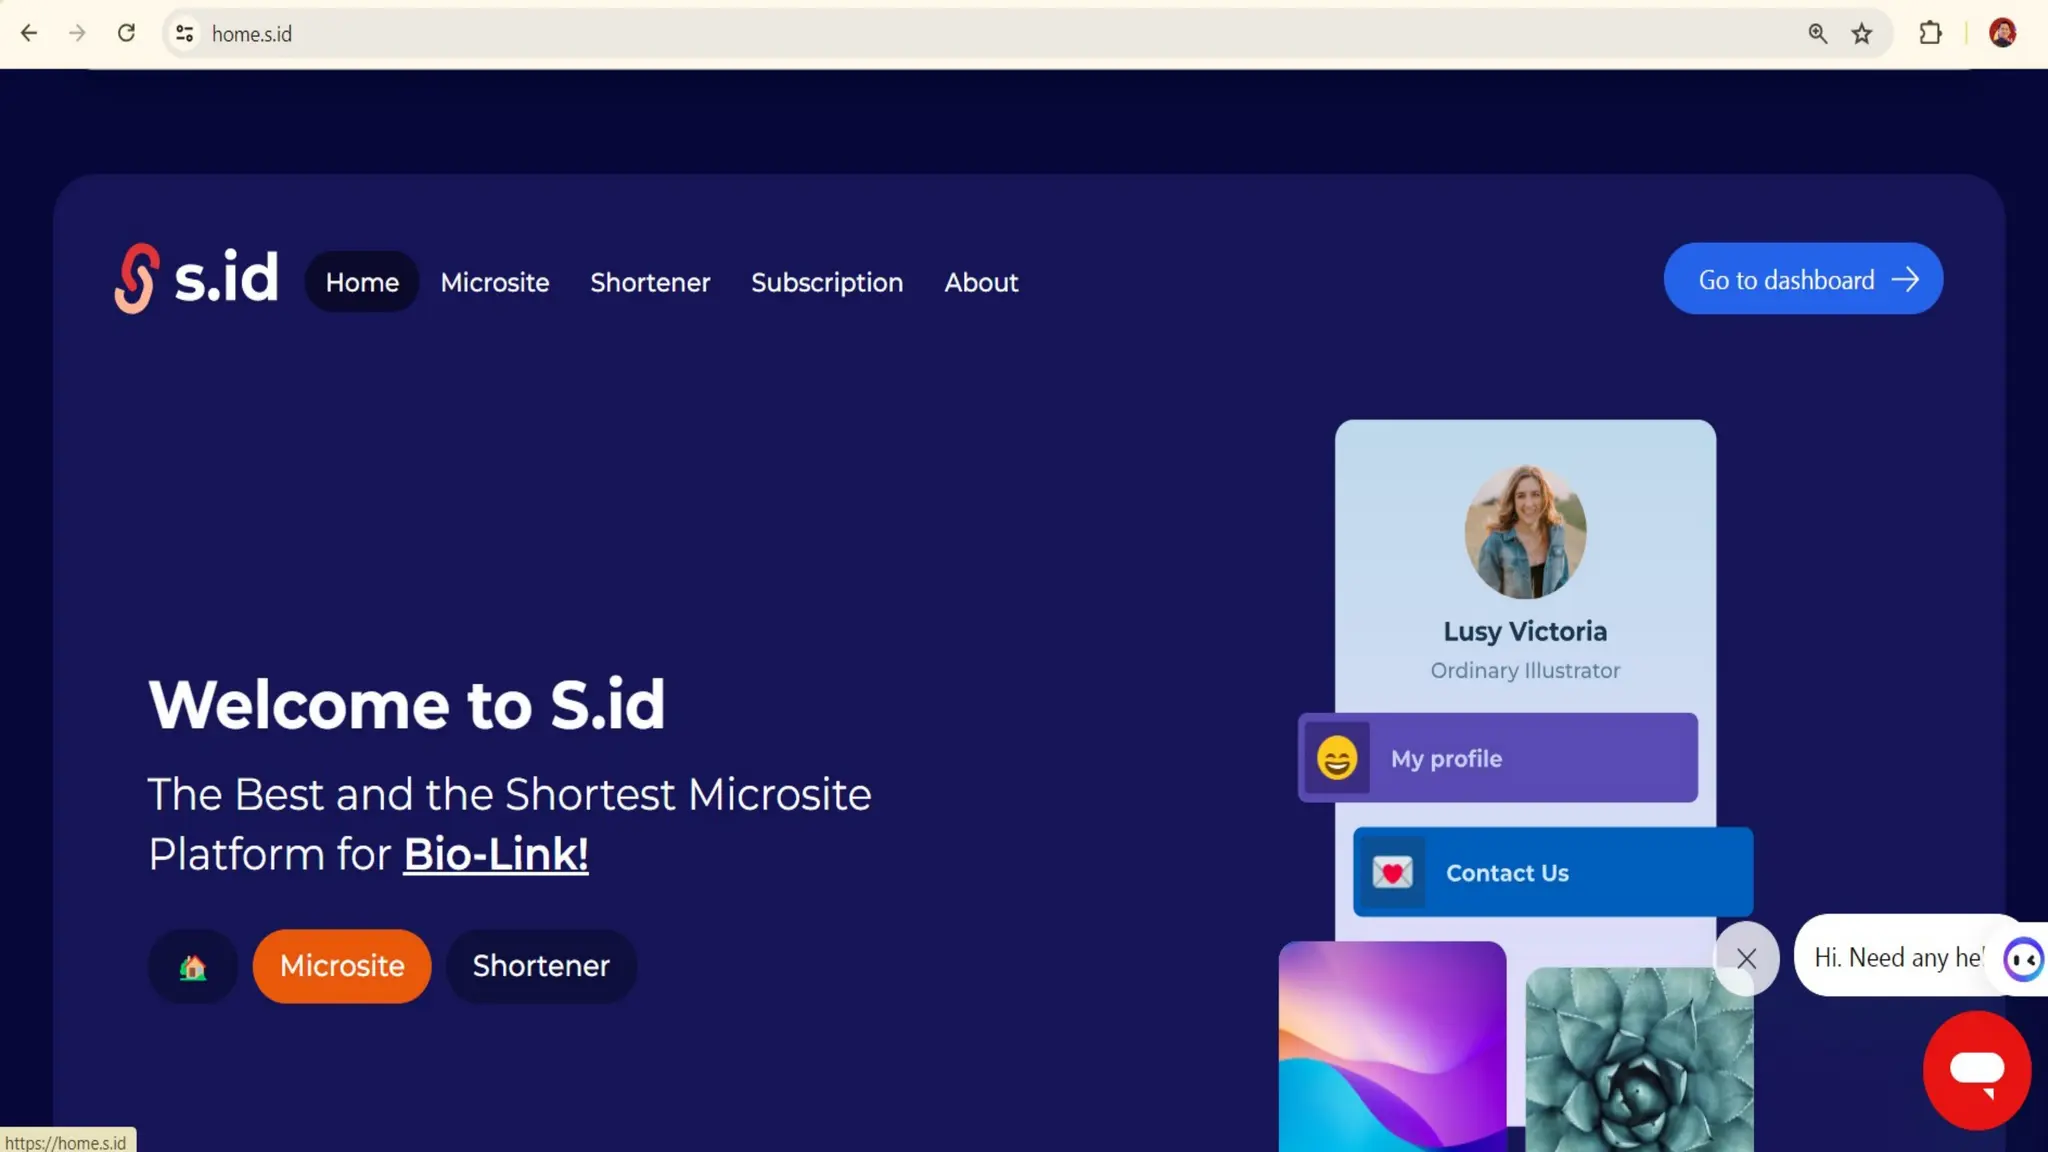This screenshot has width=2048, height=1152.
Task: Select the orange Microsite pill
Action: pyautogui.click(x=342, y=966)
